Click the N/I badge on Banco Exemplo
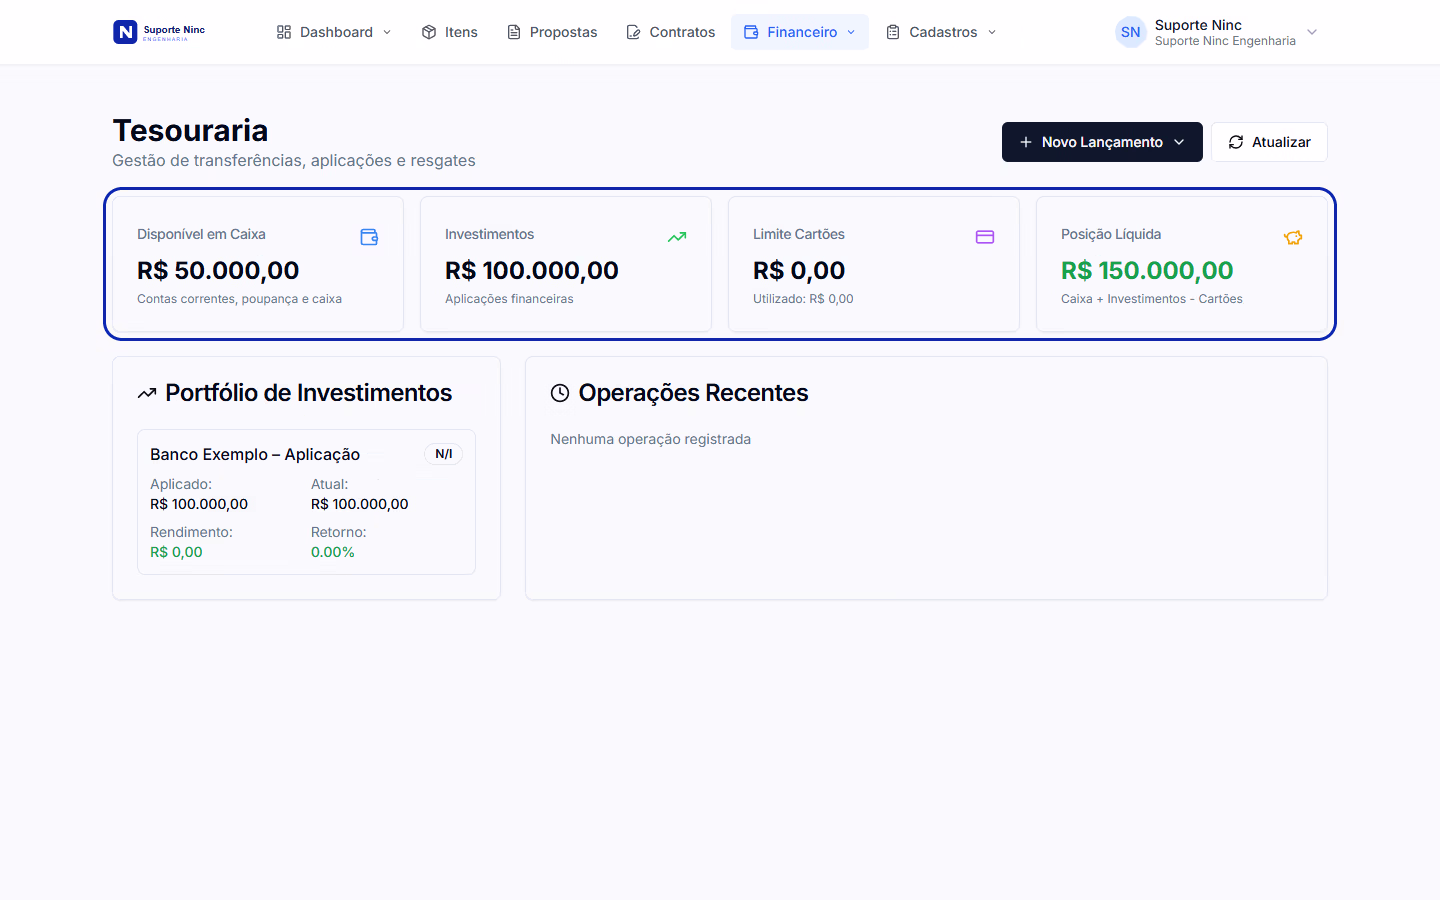Viewport: 1440px width, 900px height. (444, 454)
